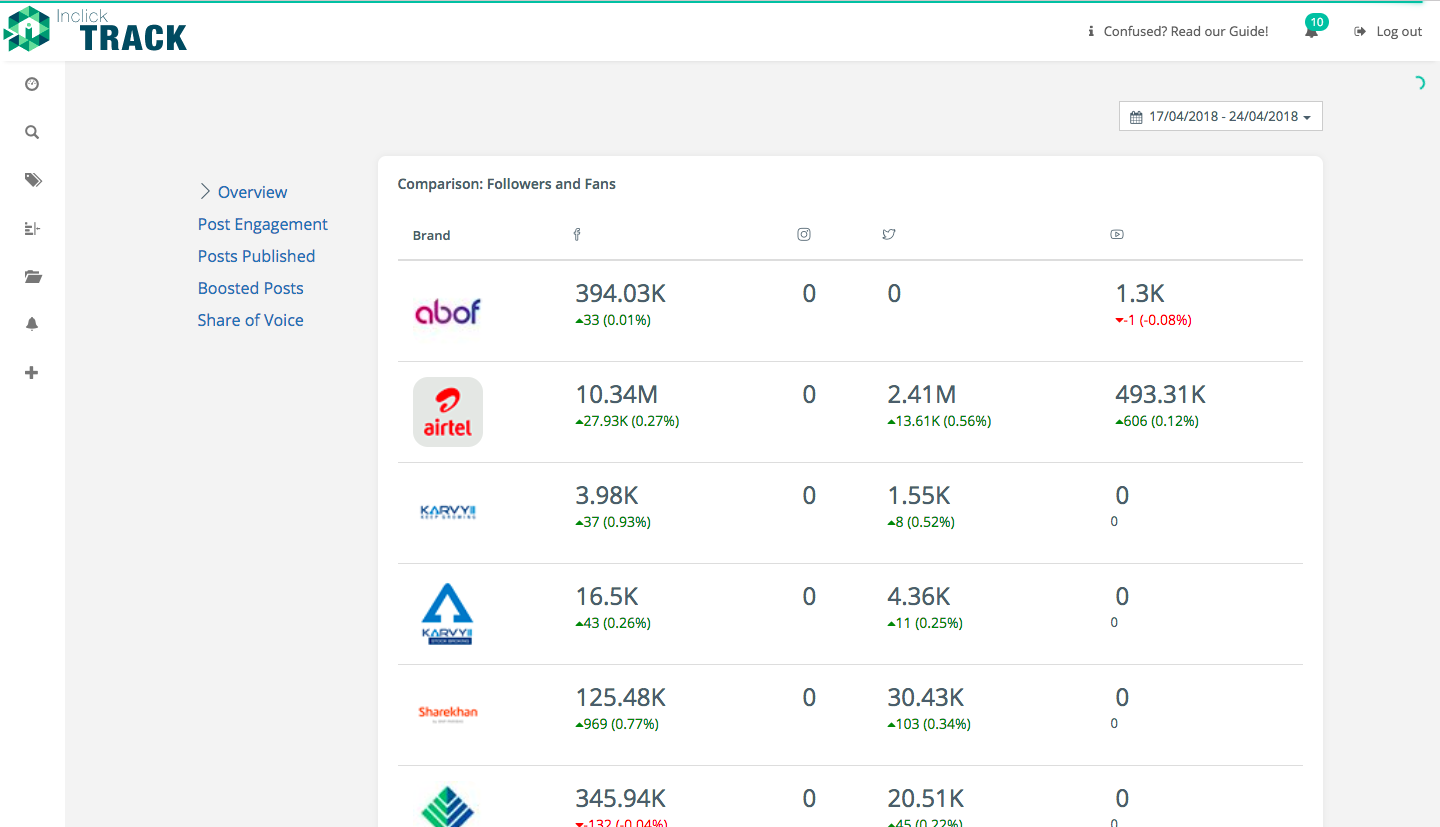Click the 33 (0.01%) growth figure
1440x827 pixels.
tap(614, 320)
